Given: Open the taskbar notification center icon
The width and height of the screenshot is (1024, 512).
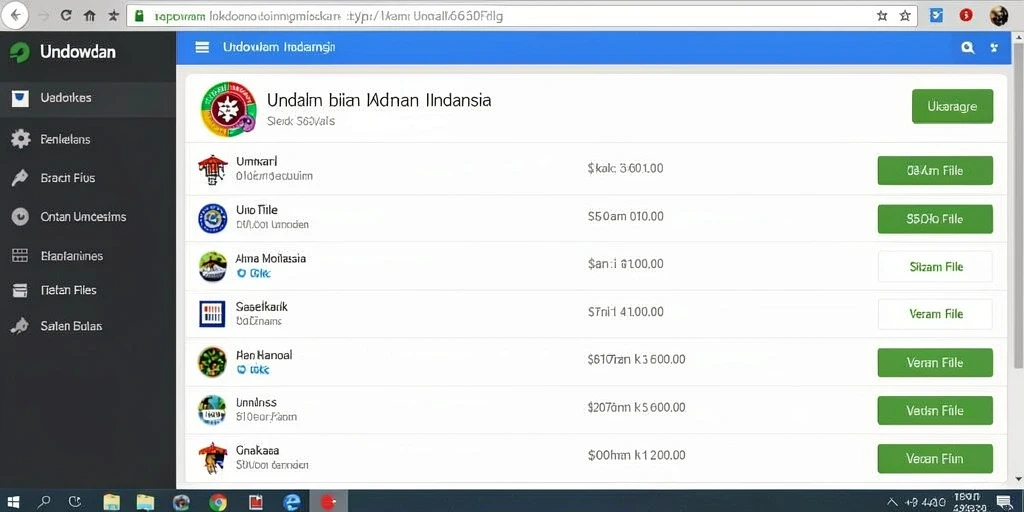Looking at the screenshot, I should (1003, 502).
